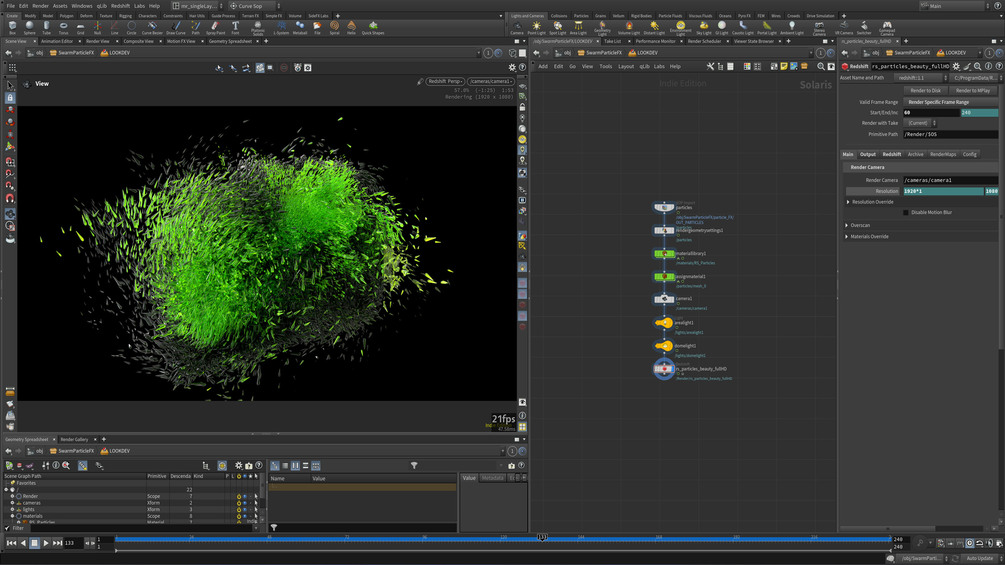Click the timeline playhead scrubber

pyautogui.click(x=541, y=538)
